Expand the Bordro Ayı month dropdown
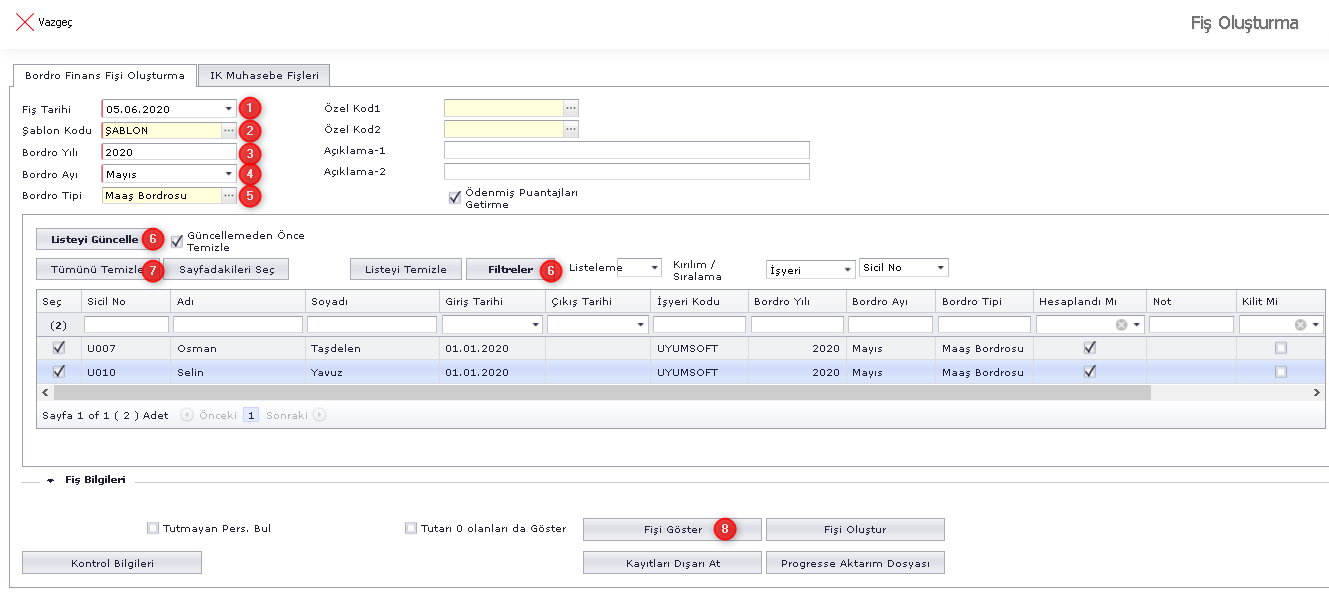 tap(229, 174)
